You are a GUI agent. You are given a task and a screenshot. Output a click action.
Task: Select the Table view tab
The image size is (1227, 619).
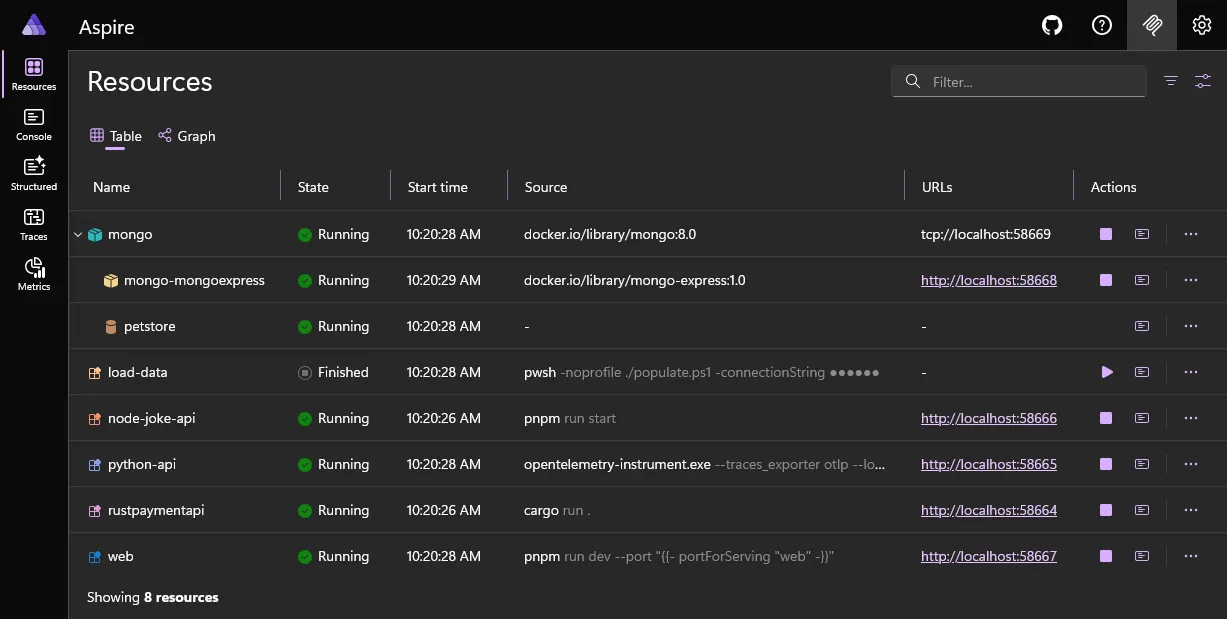[116, 136]
